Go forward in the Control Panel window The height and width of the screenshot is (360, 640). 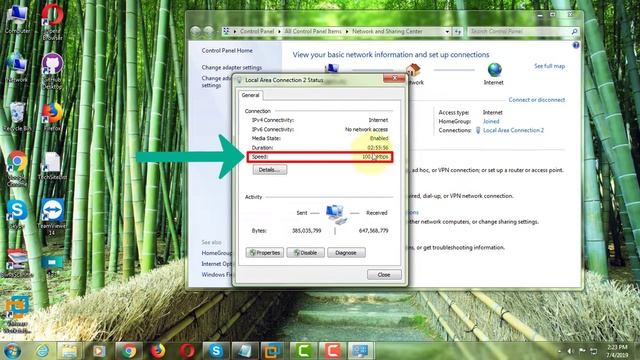[x=209, y=31]
